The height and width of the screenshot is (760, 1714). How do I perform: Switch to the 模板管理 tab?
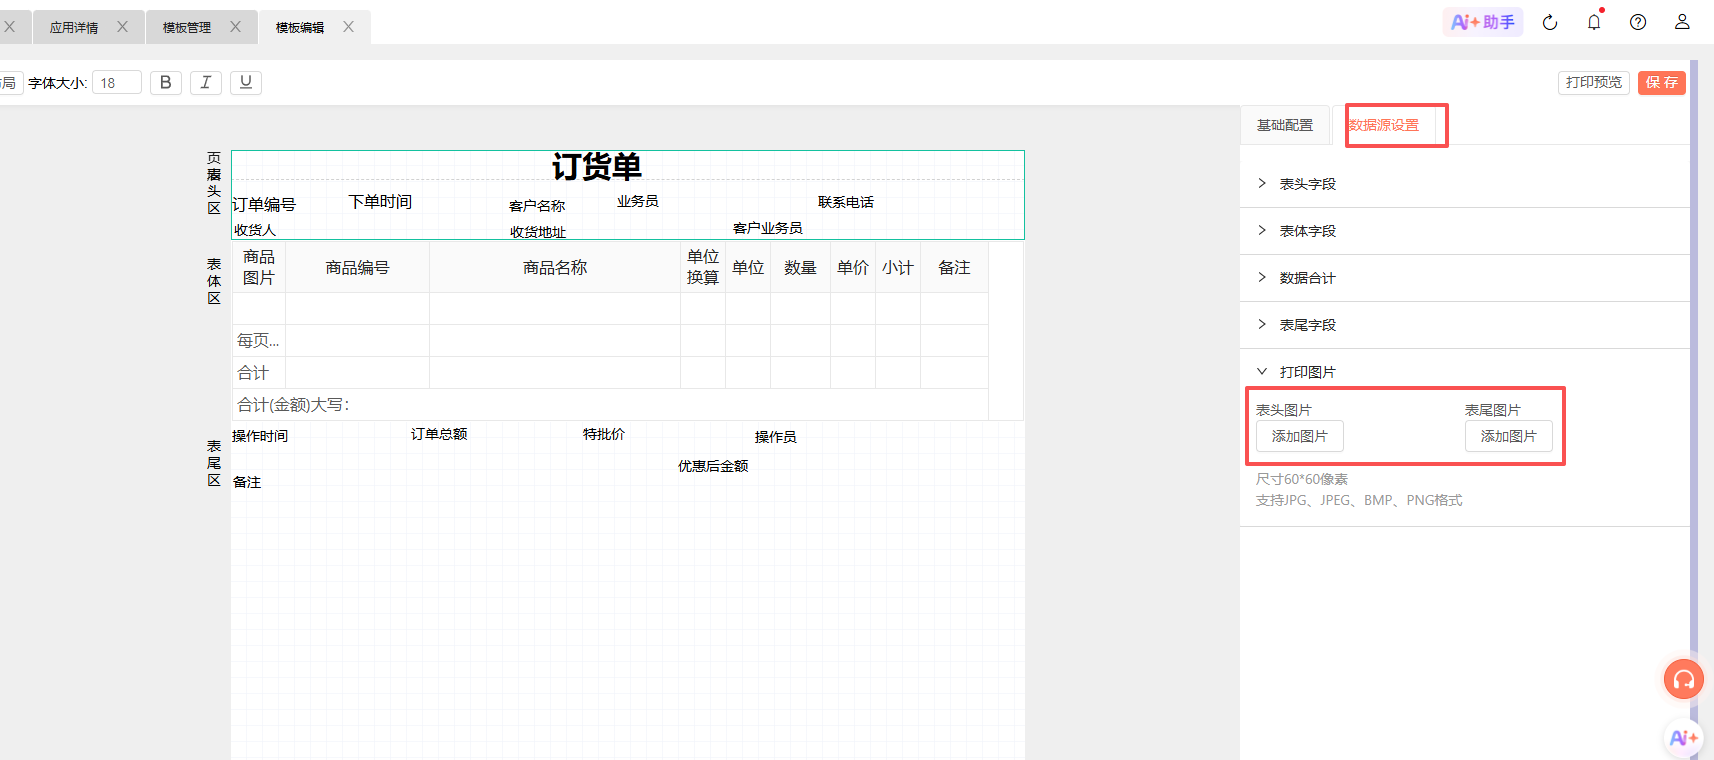pyautogui.click(x=187, y=28)
